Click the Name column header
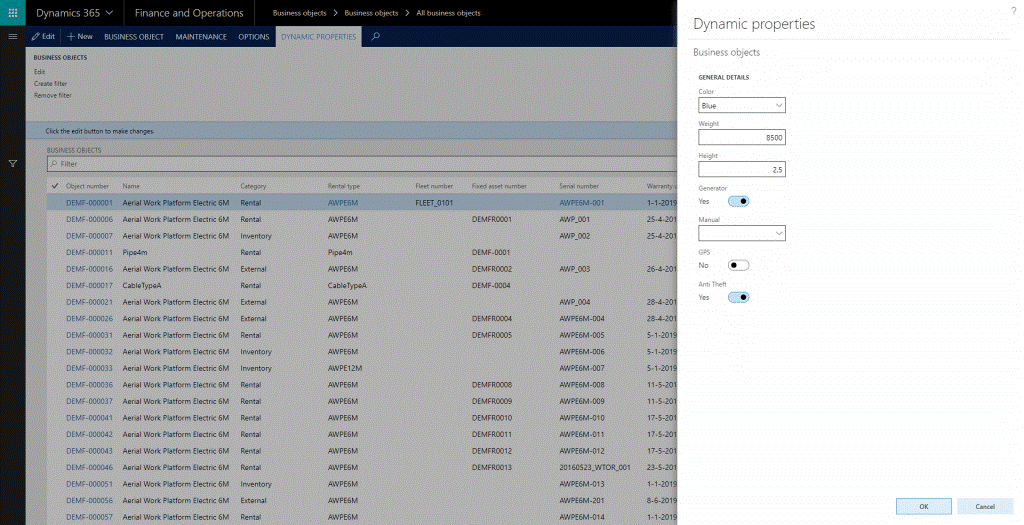1024x525 pixels. (131, 186)
